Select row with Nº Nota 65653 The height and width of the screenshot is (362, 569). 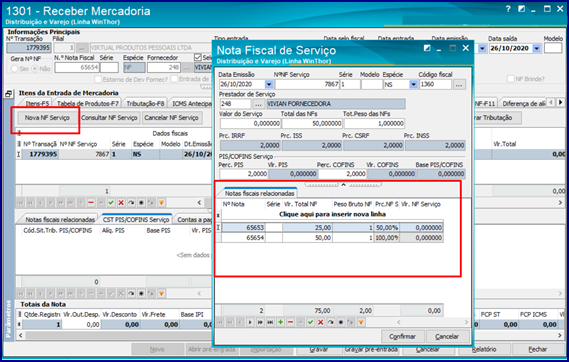click(x=332, y=227)
